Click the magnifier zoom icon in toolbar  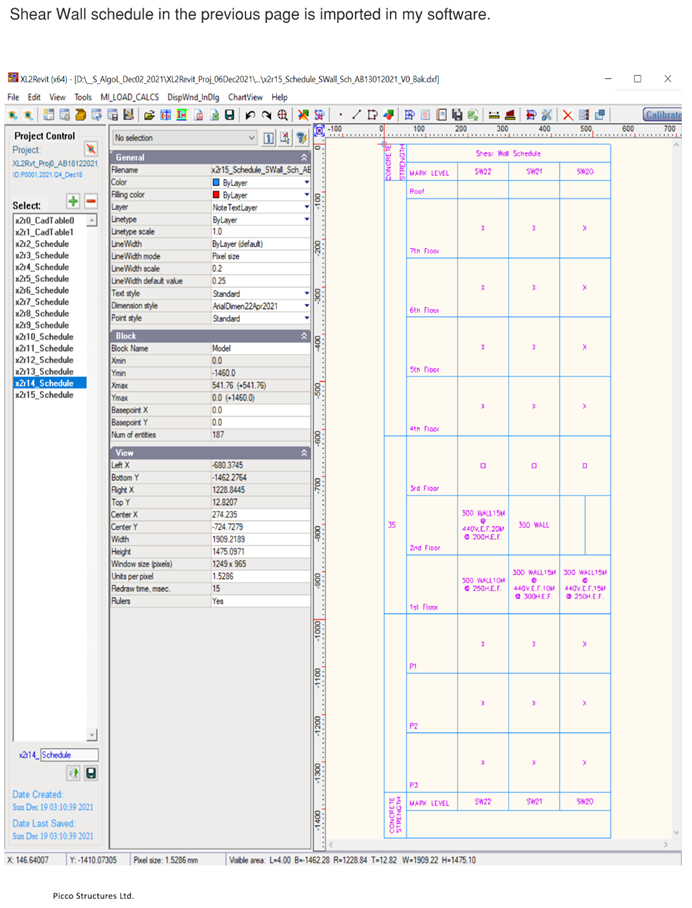[x=283, y=116]
